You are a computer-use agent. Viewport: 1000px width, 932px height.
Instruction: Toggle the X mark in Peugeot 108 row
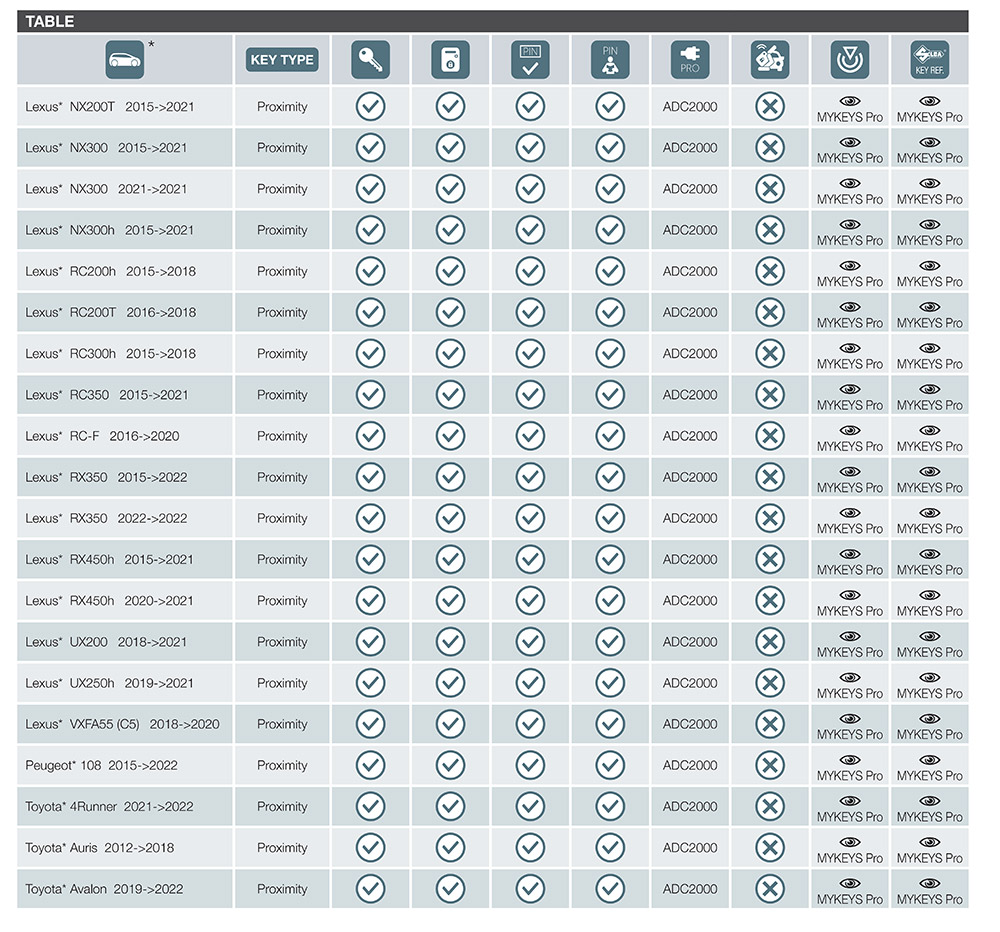point(770,765)
